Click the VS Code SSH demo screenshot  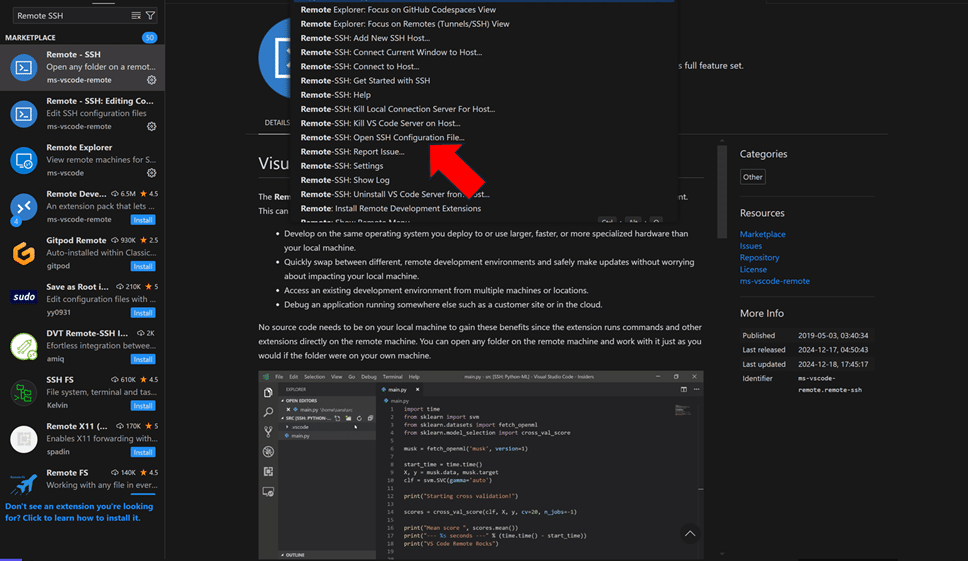(480, 465)
